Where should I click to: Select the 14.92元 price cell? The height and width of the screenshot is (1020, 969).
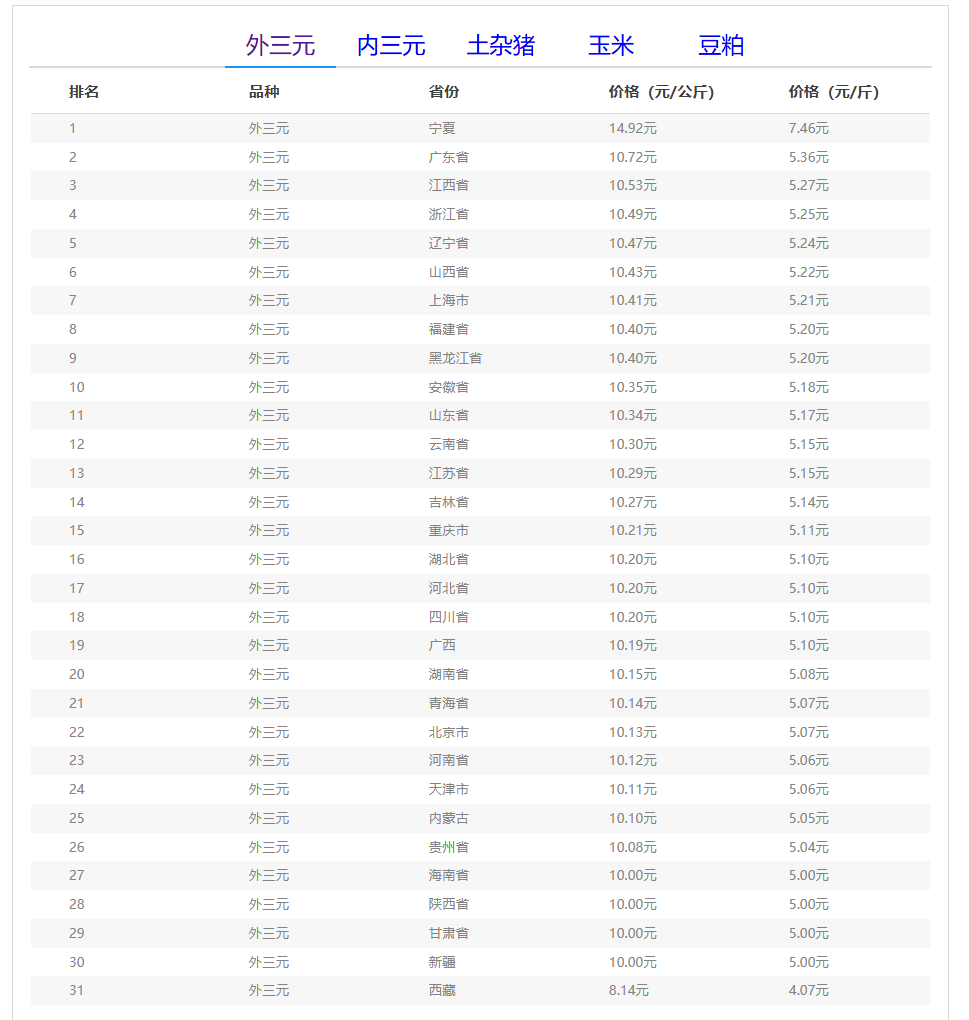[x=633, y=128]
